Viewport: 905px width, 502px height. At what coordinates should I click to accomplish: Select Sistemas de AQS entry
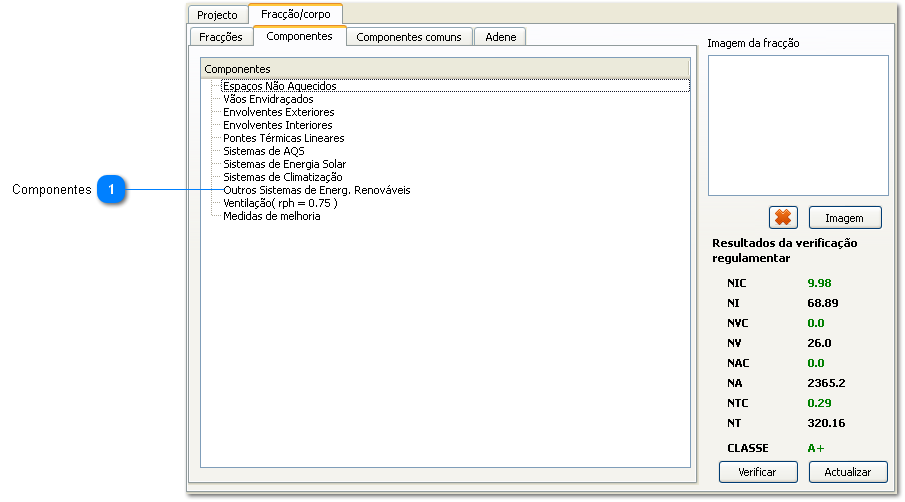(x=263, y=151)
